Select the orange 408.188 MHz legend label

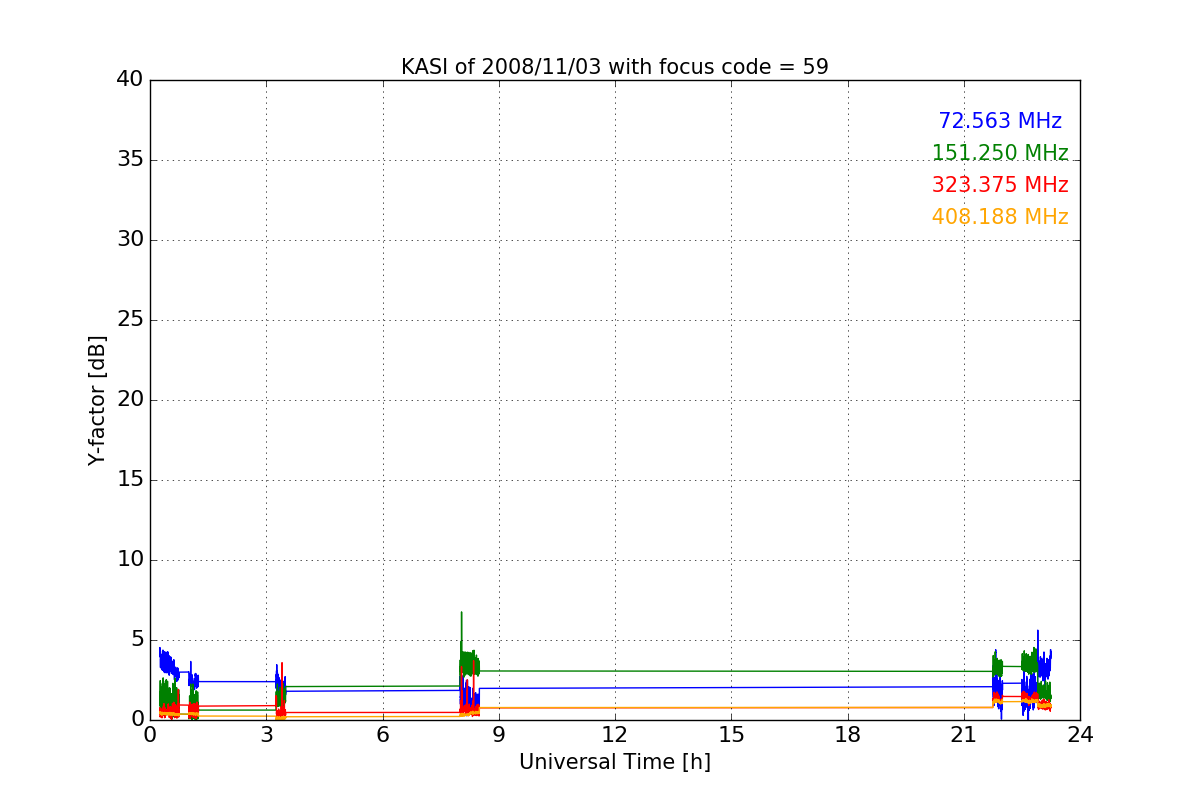(1000, 217)
